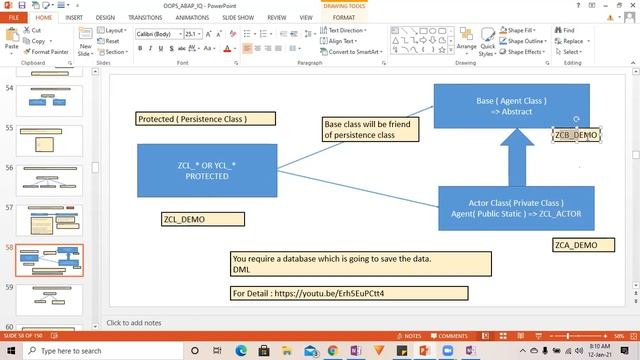Open Zoom app from taskbar
This screenshot has height=360, width=640.
pyautogui.click(x=448, y=351)
